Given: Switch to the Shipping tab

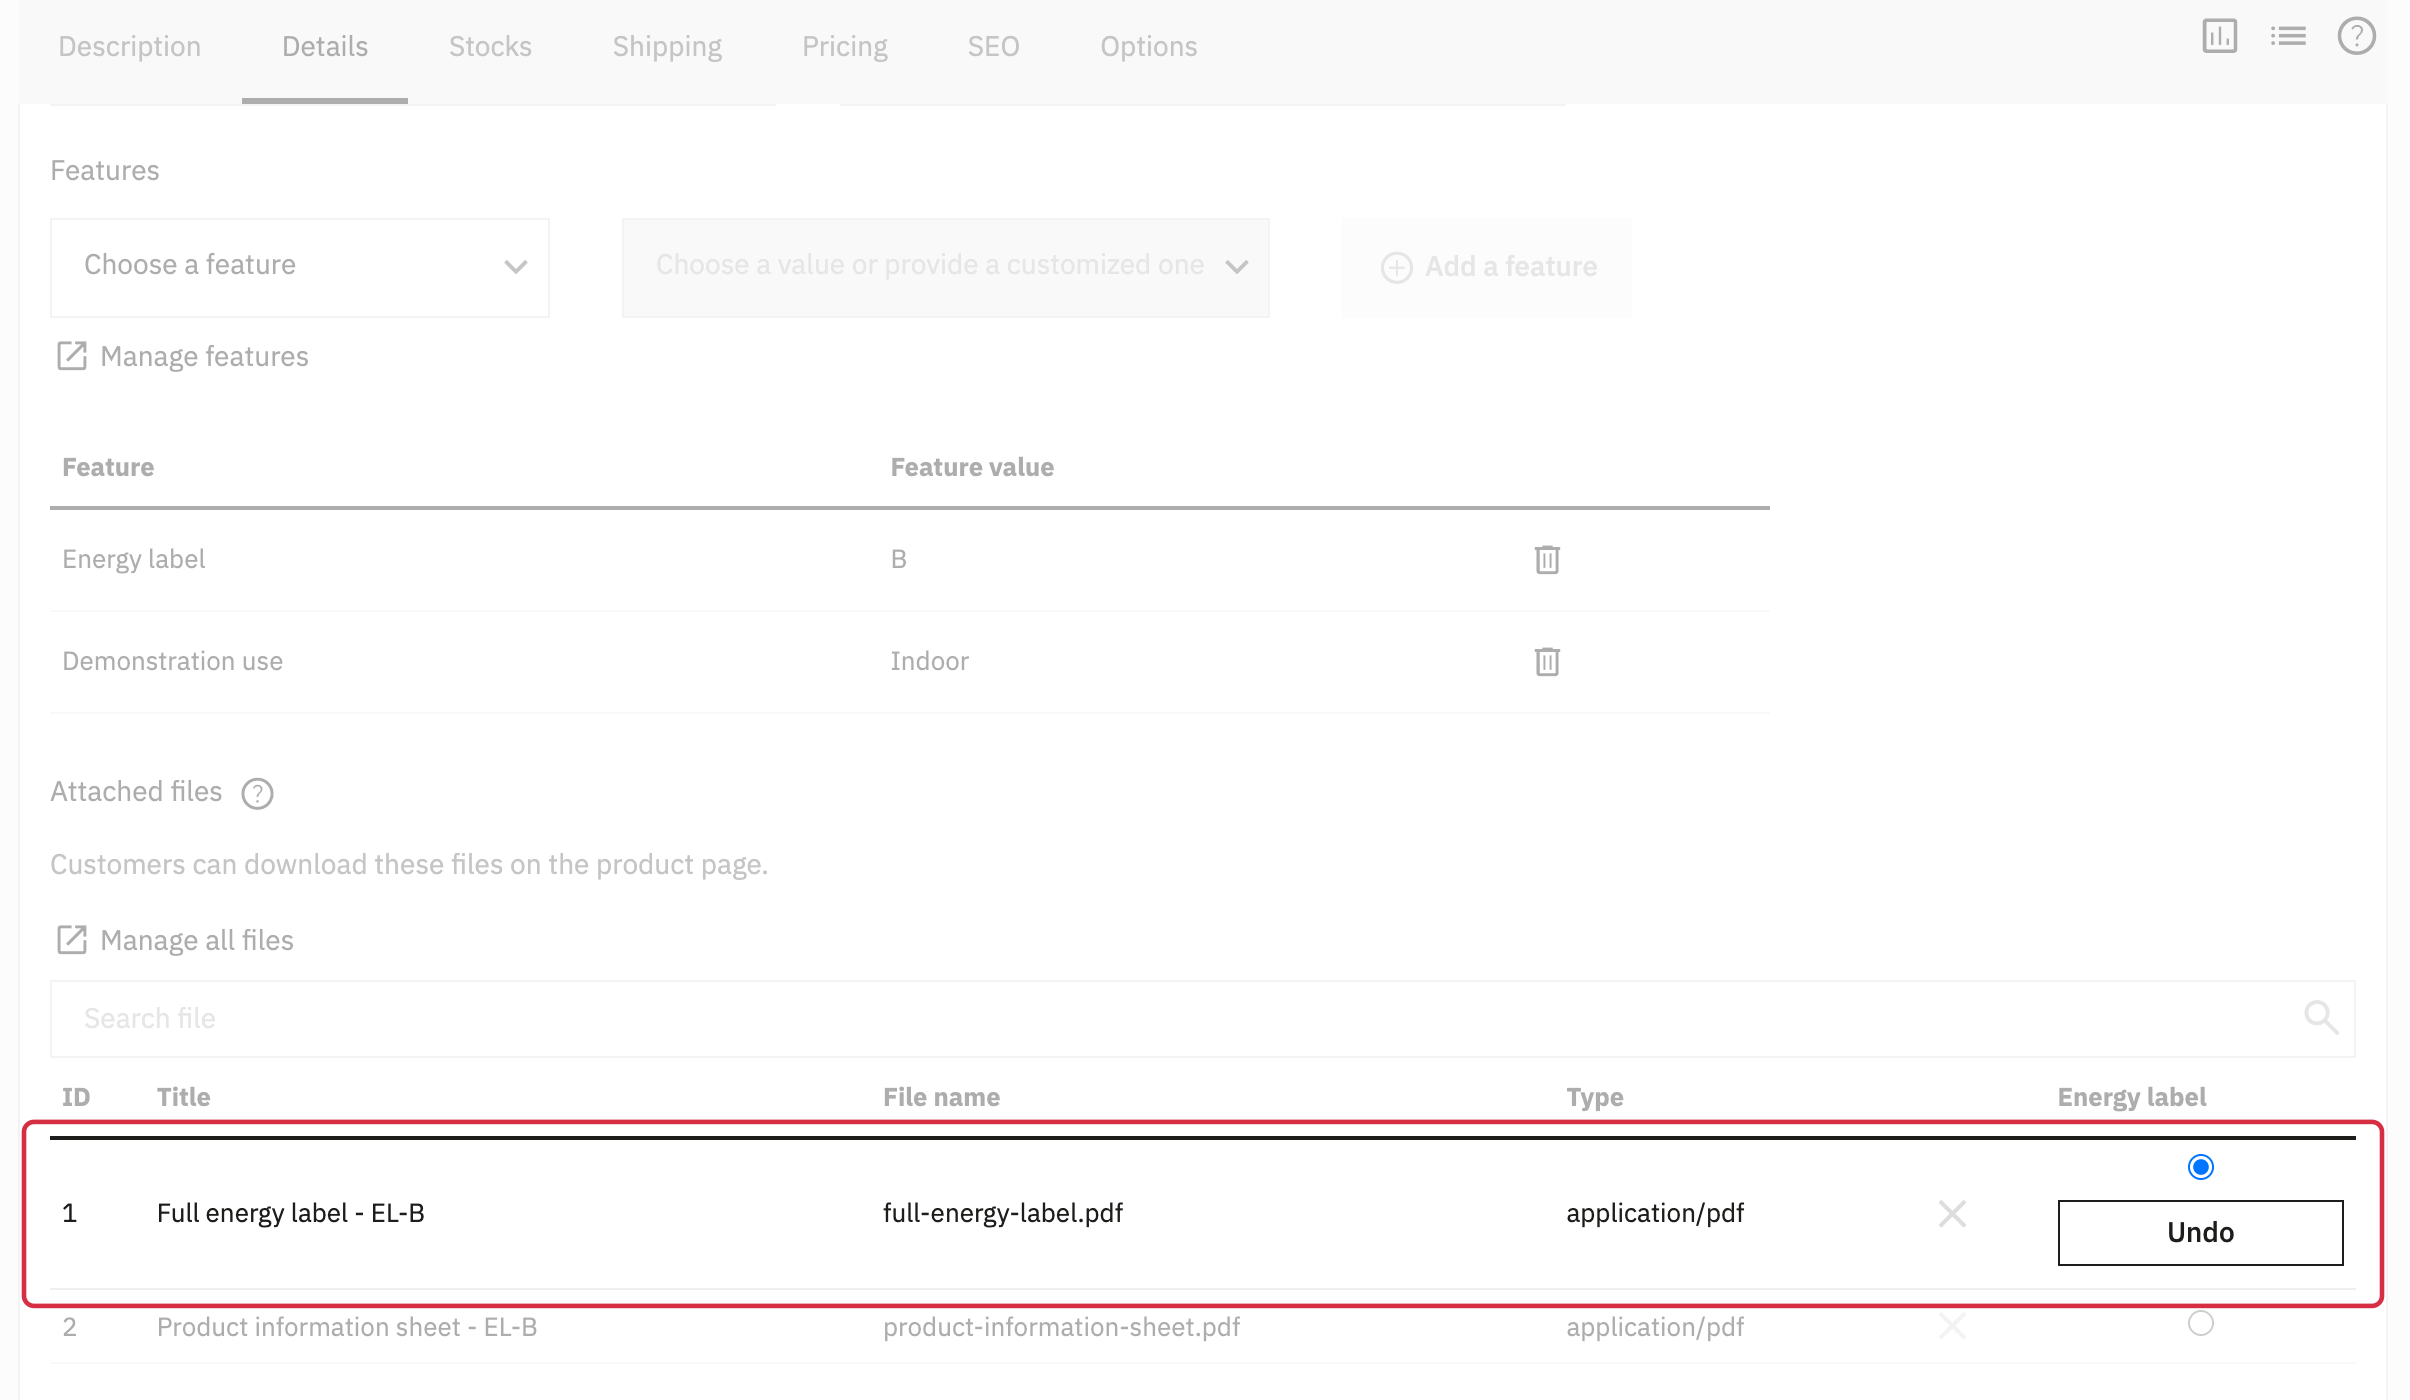Looking at the screenshot, I should point(667,47).
